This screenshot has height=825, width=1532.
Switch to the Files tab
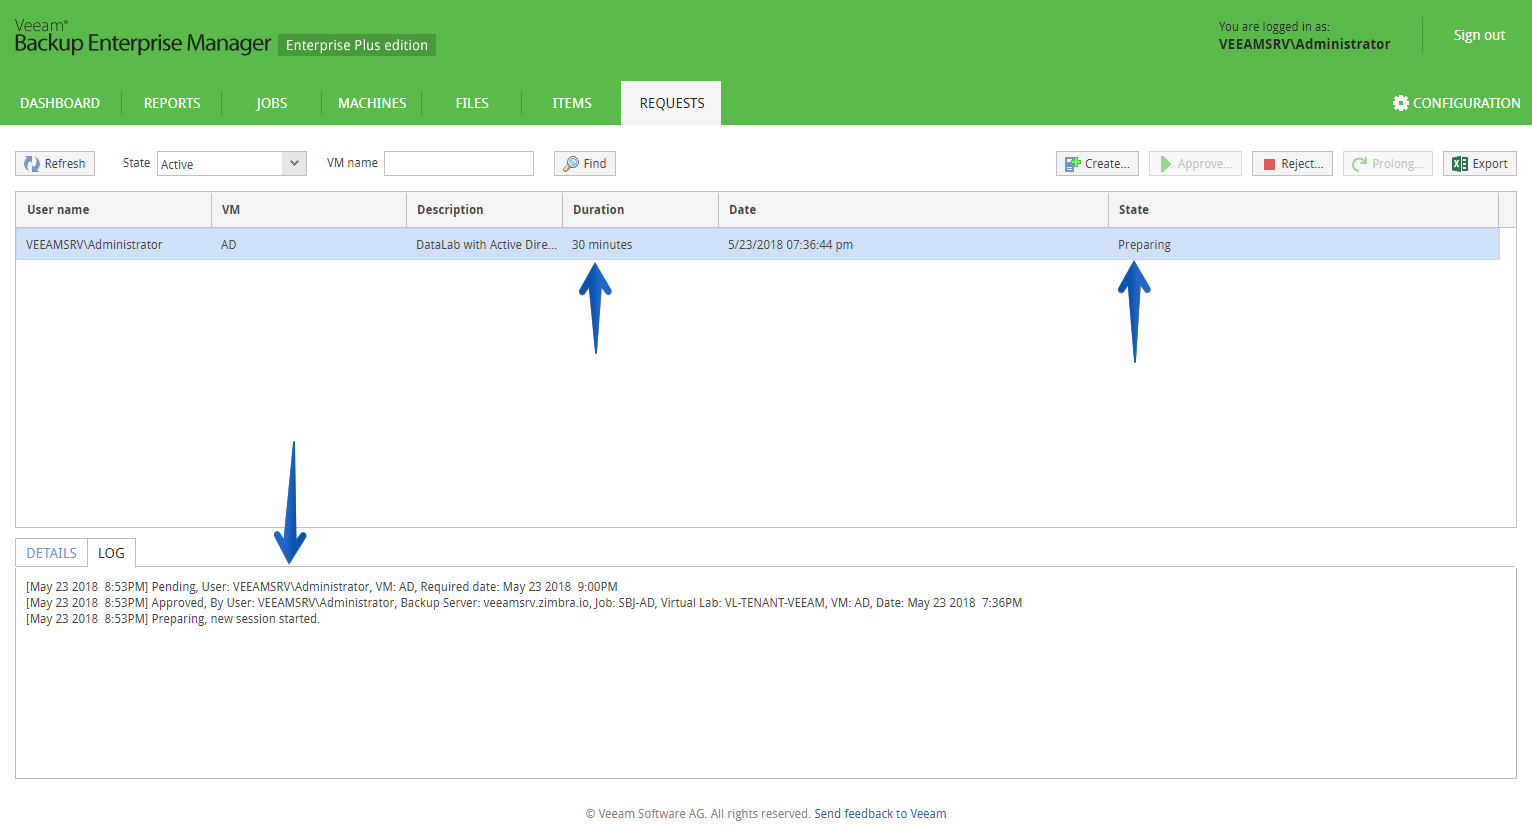click(x=472, y=103)
